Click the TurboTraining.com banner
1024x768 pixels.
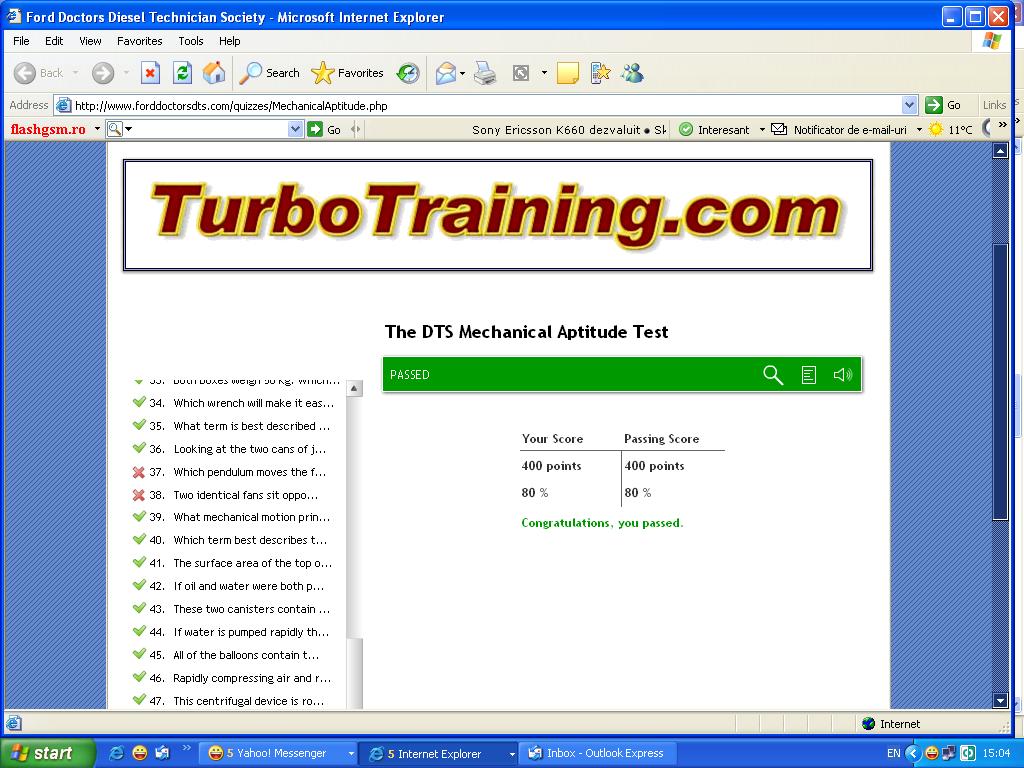[498, 214]
